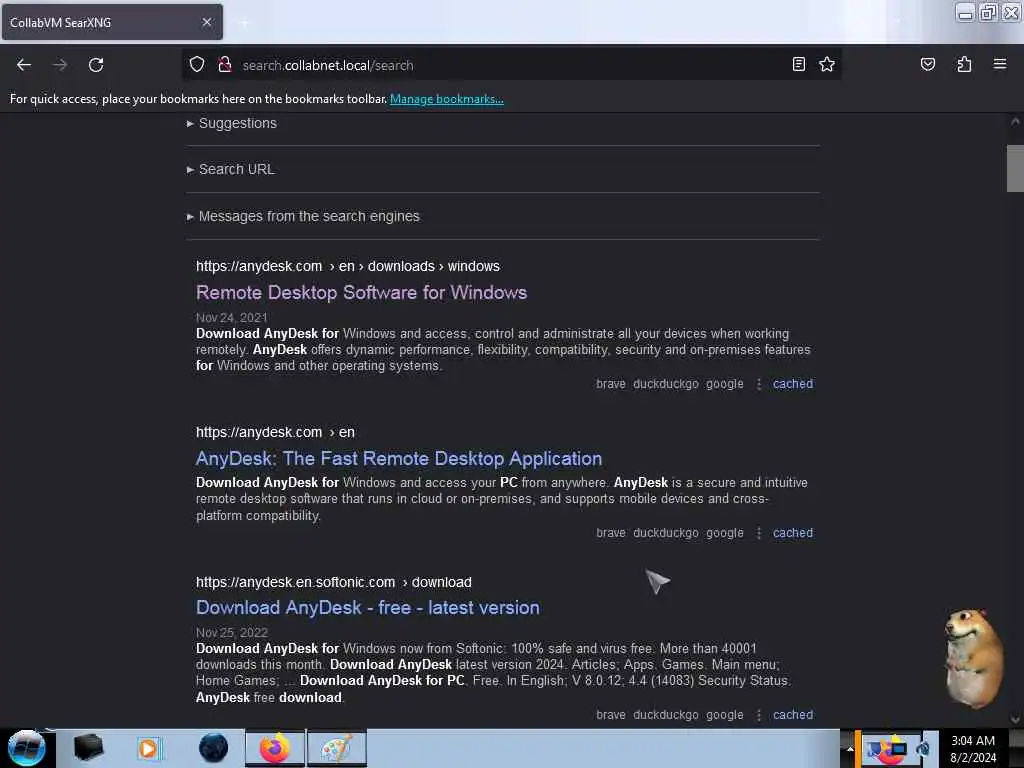1024x768 pixels.
Task: Click the Nov 24, 2021 date text
Action: pyautogui.click(x=232, y=317)
